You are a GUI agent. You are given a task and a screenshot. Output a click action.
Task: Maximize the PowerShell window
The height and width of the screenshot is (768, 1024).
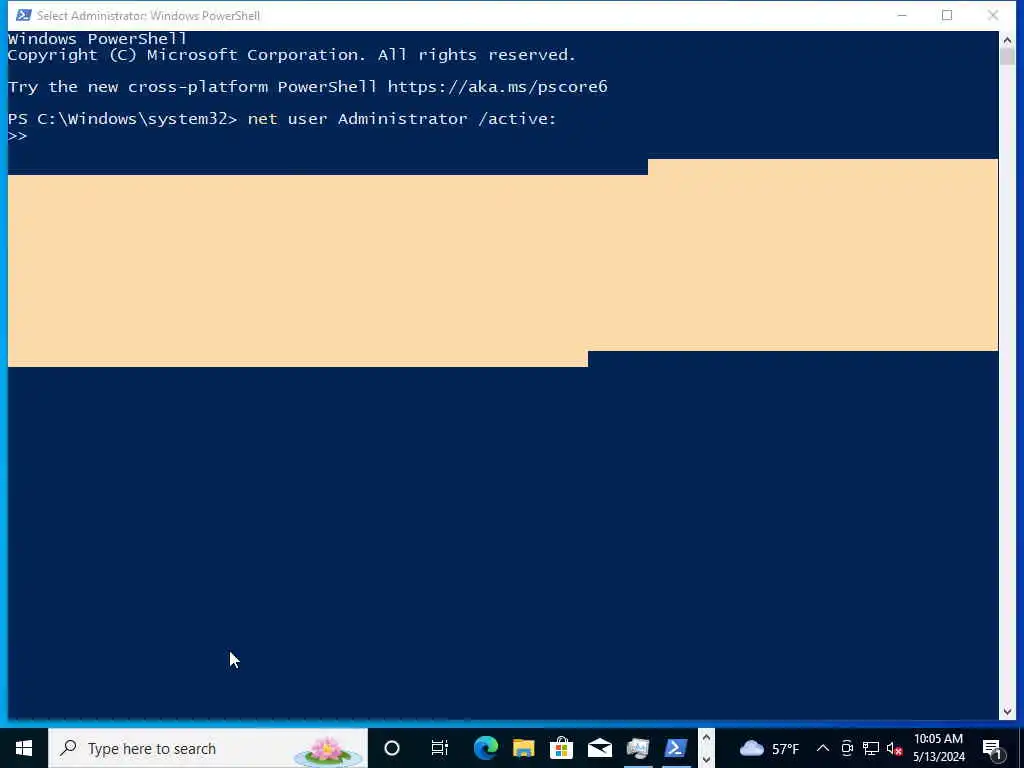tap(947, 15)
